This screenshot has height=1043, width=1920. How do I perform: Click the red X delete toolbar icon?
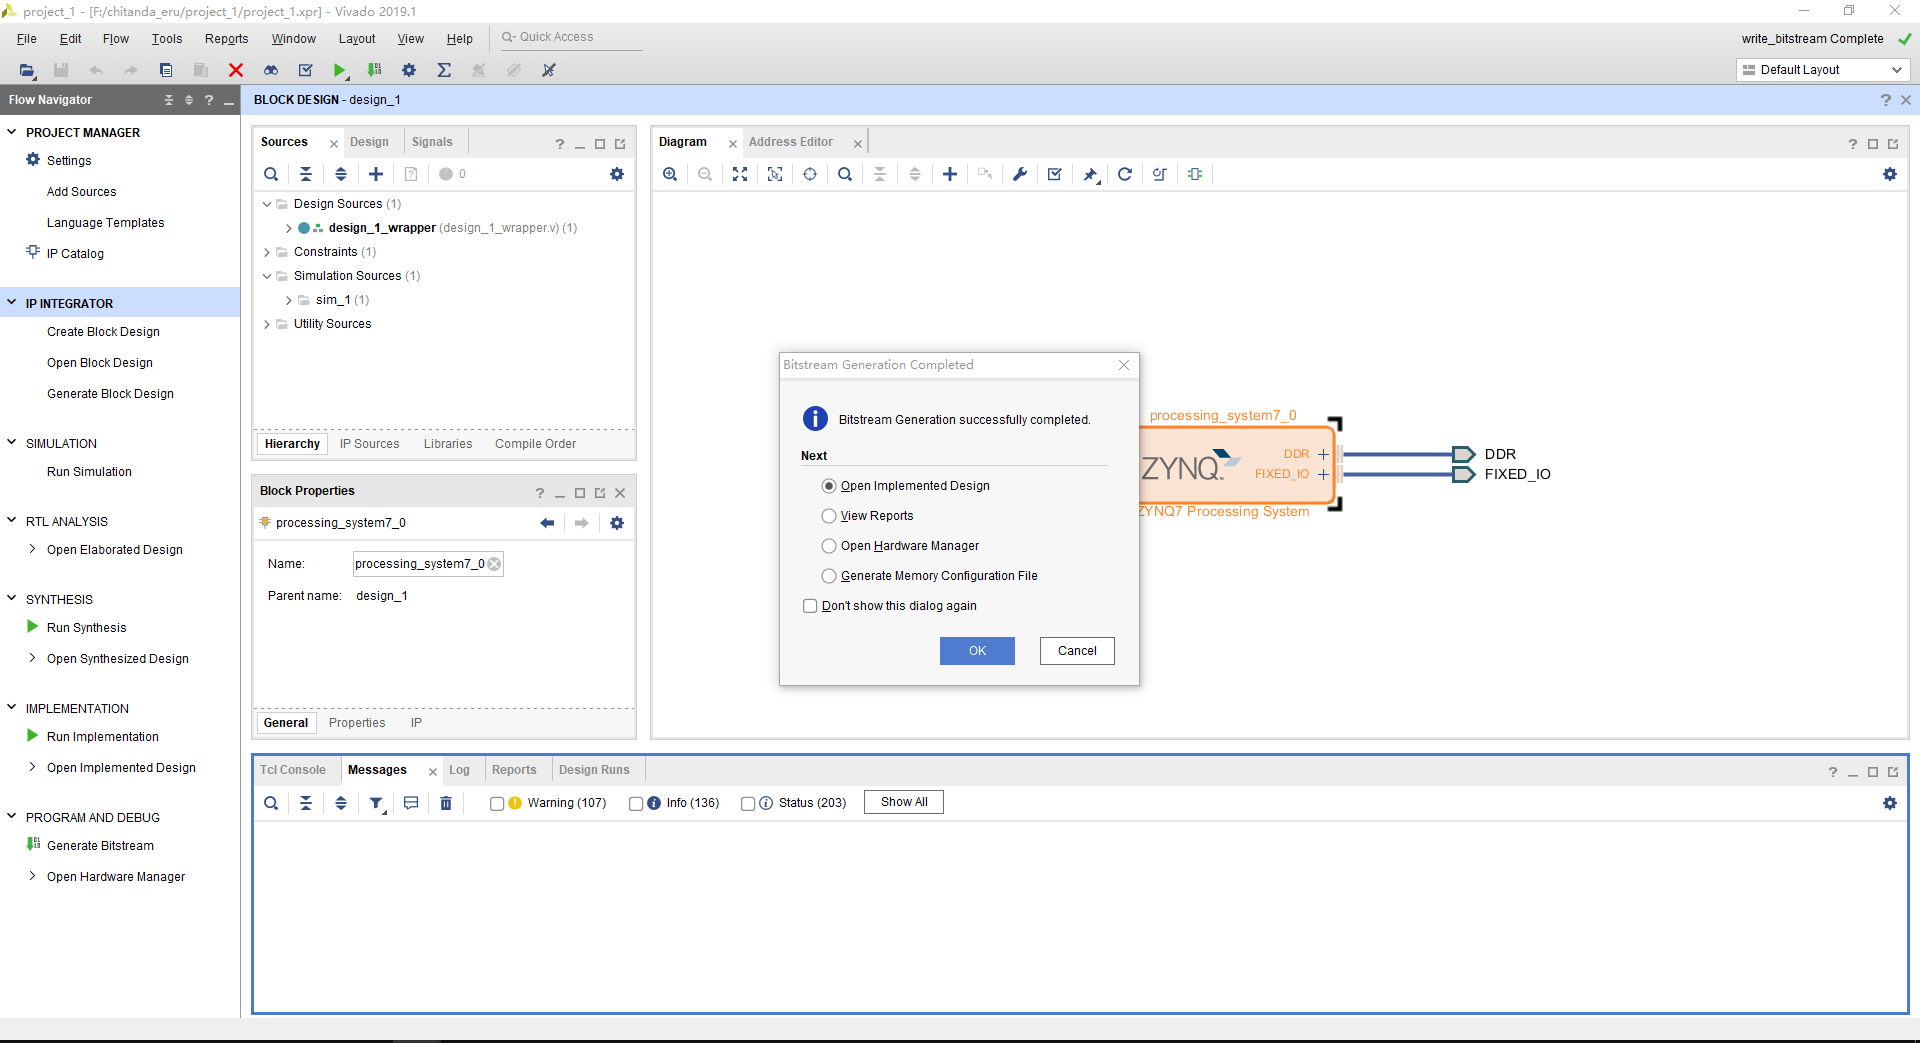(236, 70)
